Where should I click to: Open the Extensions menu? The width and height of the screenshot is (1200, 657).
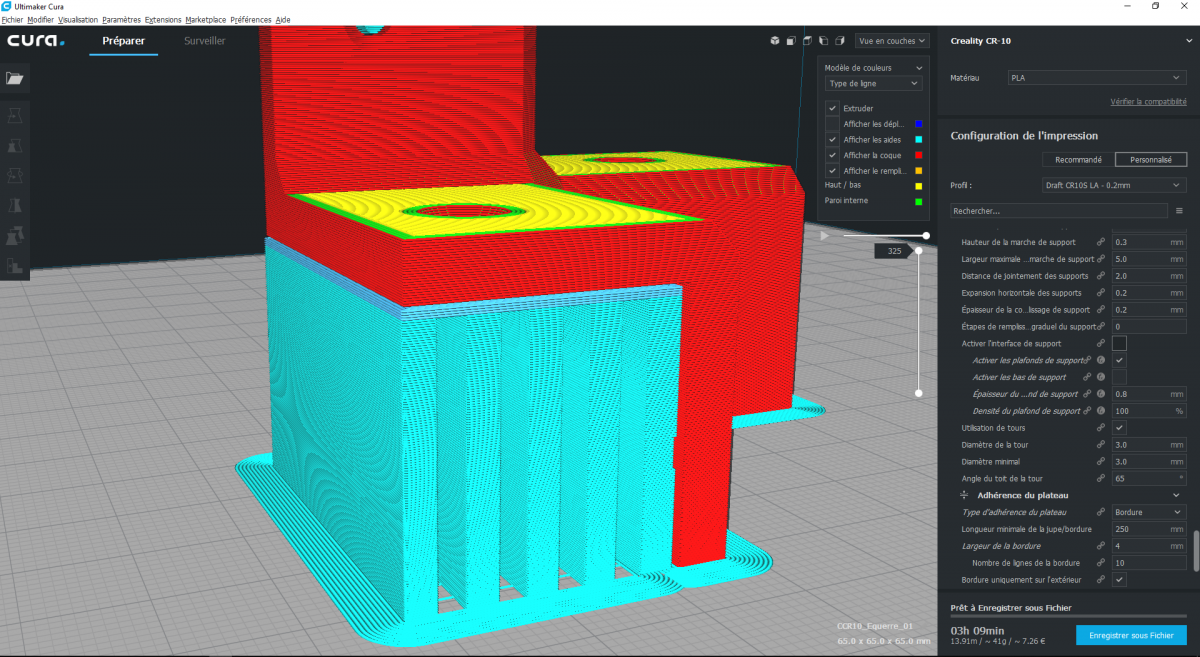click(163, 20)
